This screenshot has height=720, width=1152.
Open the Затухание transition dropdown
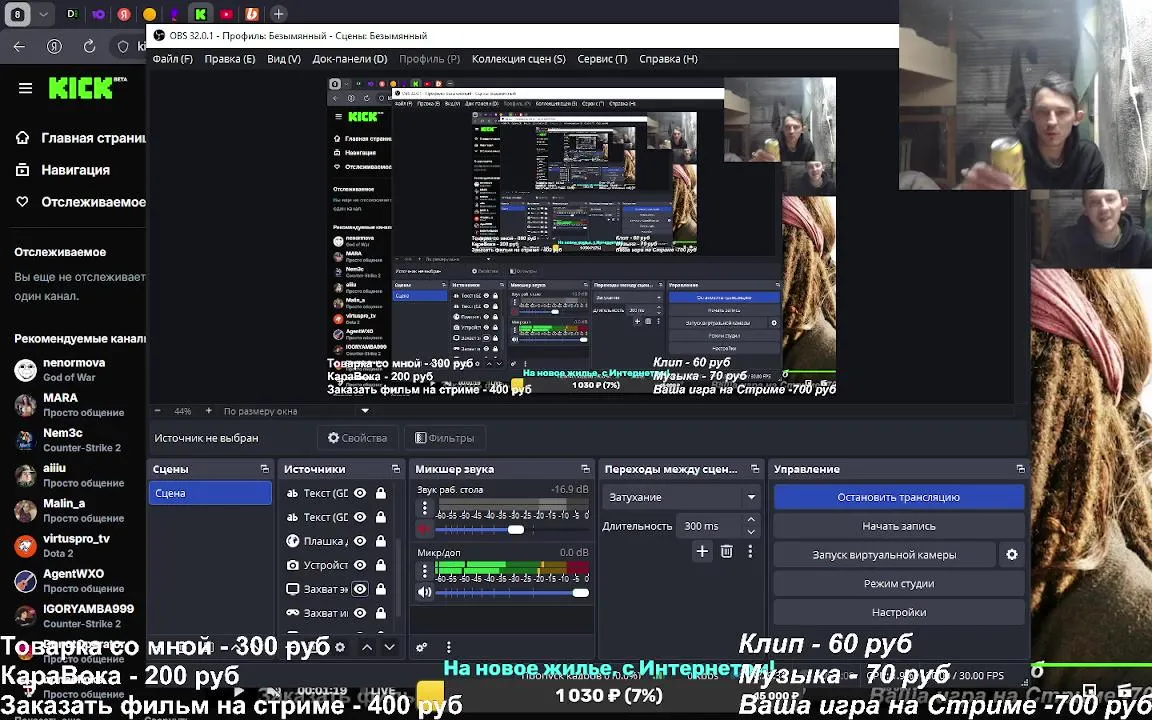coord(681,497)
